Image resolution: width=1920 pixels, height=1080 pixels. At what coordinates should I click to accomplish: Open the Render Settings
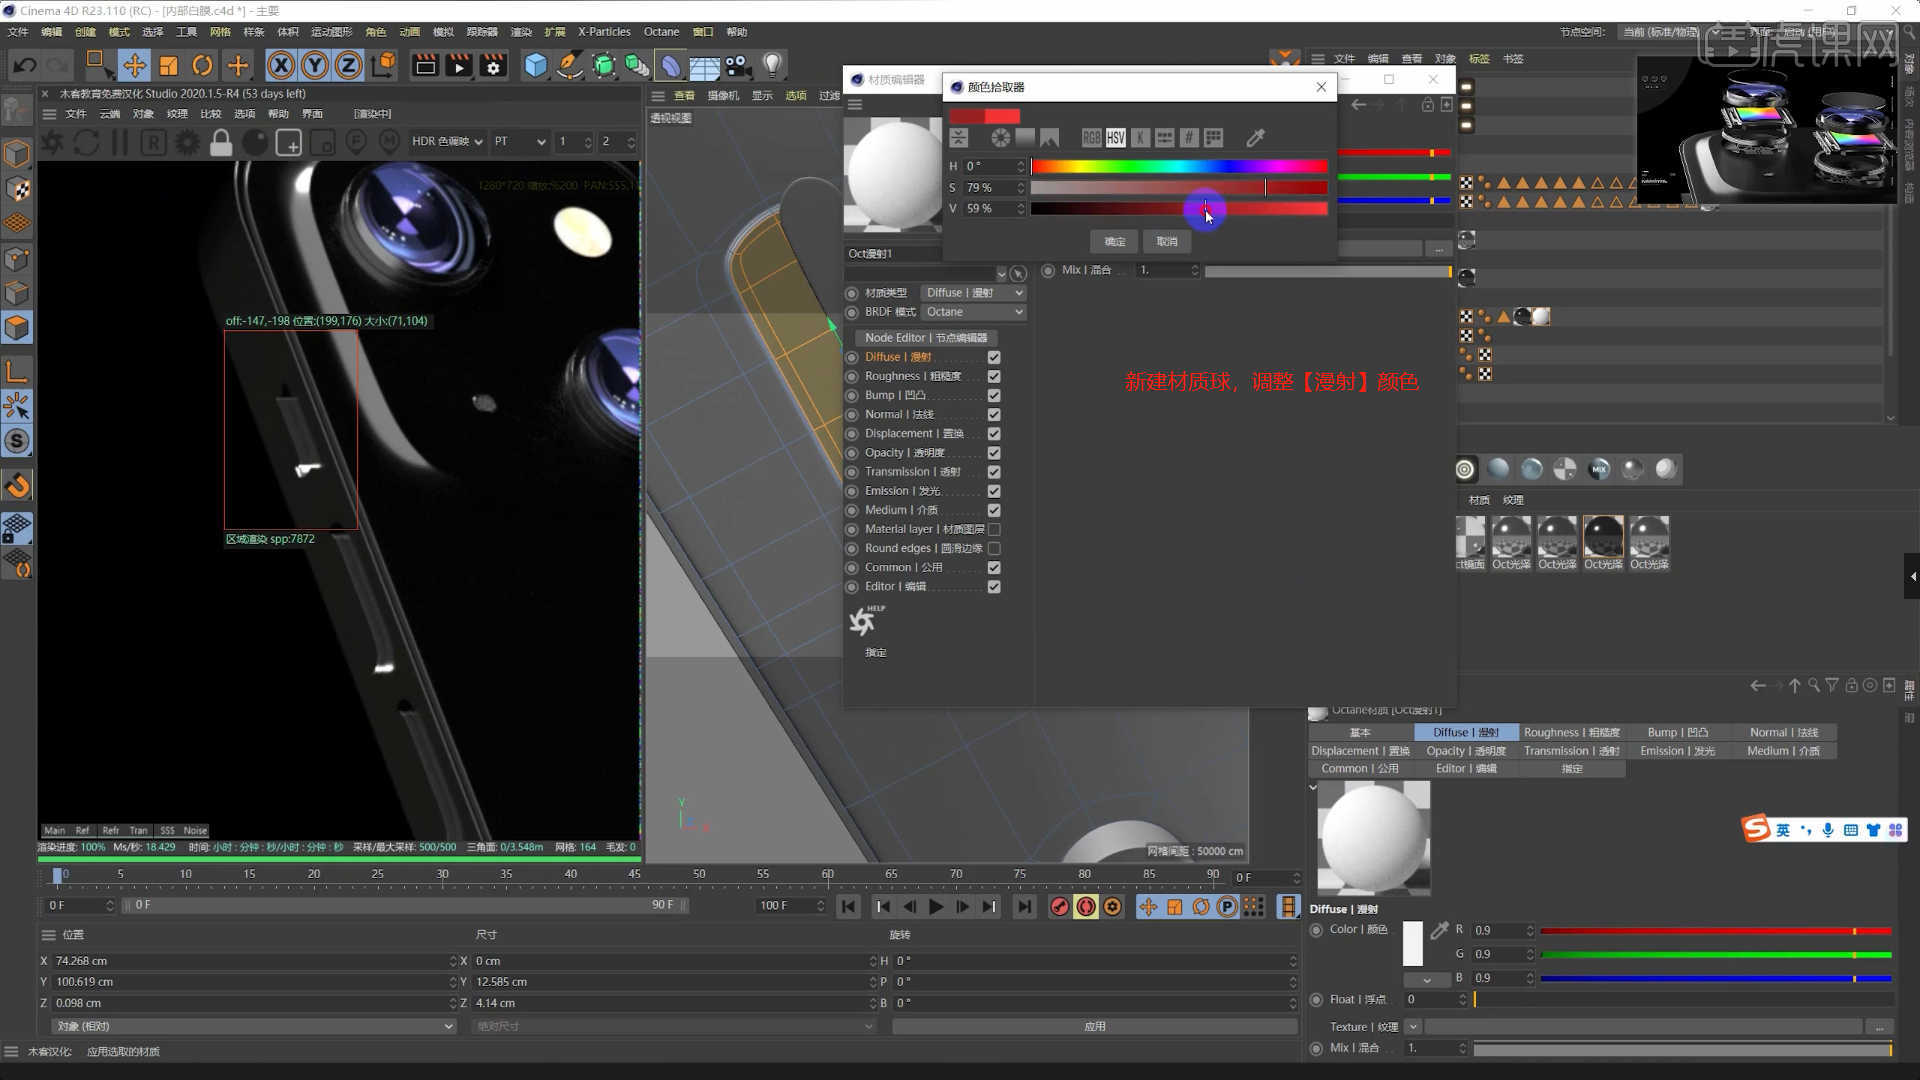(x=493, y=65)
